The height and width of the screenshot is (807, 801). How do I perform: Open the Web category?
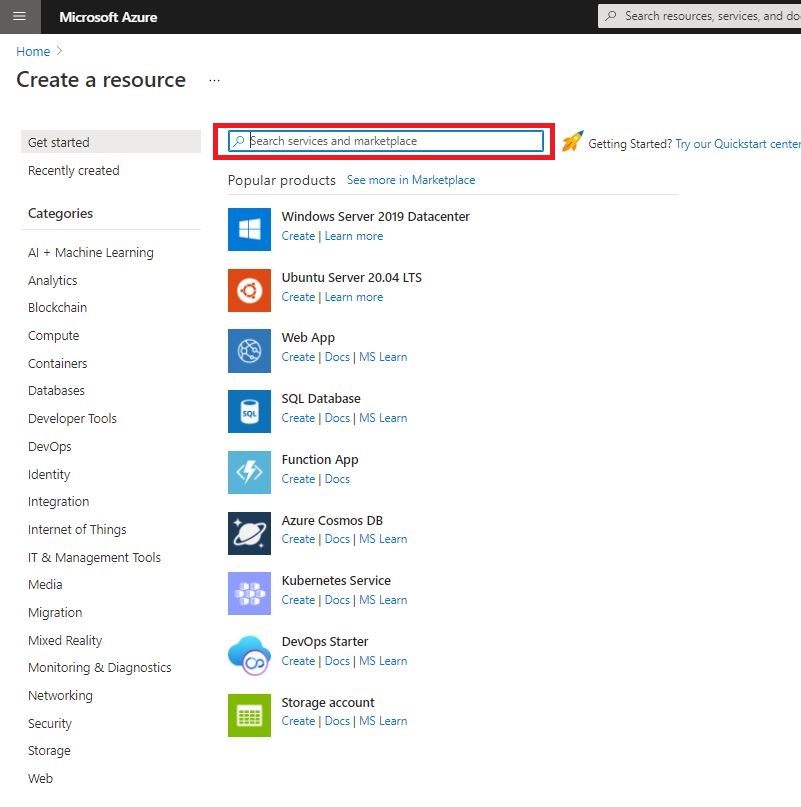[40, 778]
